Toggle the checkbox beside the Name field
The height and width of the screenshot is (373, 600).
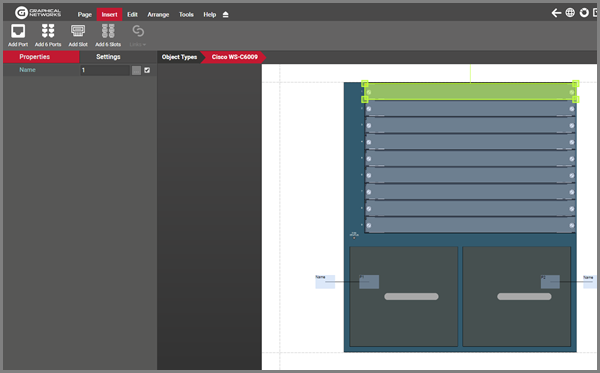147,70
